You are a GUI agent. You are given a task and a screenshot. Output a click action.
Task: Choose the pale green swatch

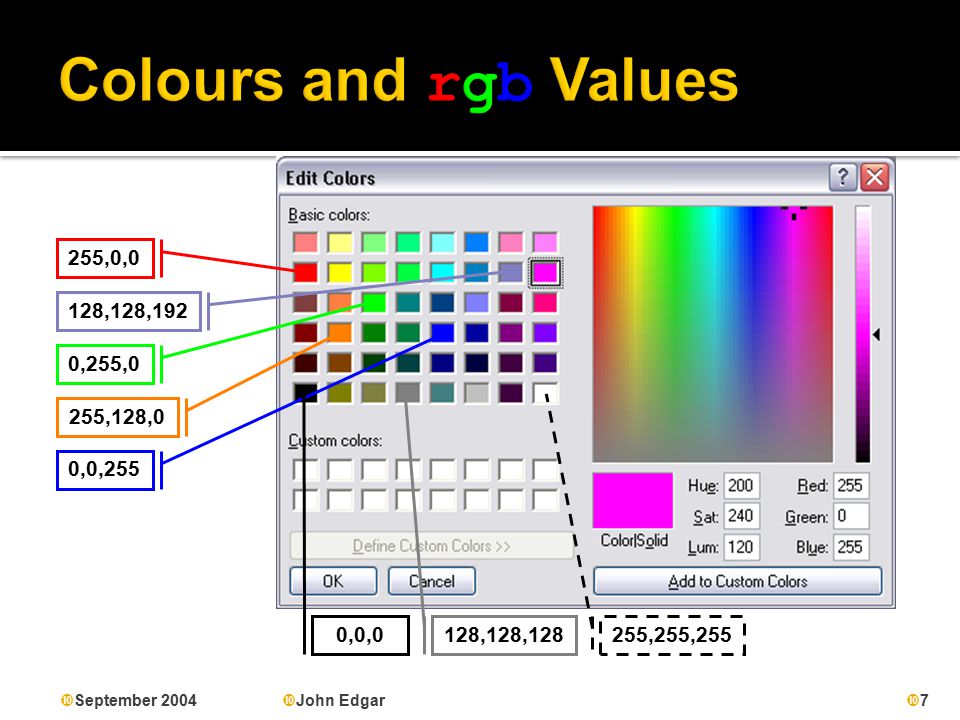(374, 242)
